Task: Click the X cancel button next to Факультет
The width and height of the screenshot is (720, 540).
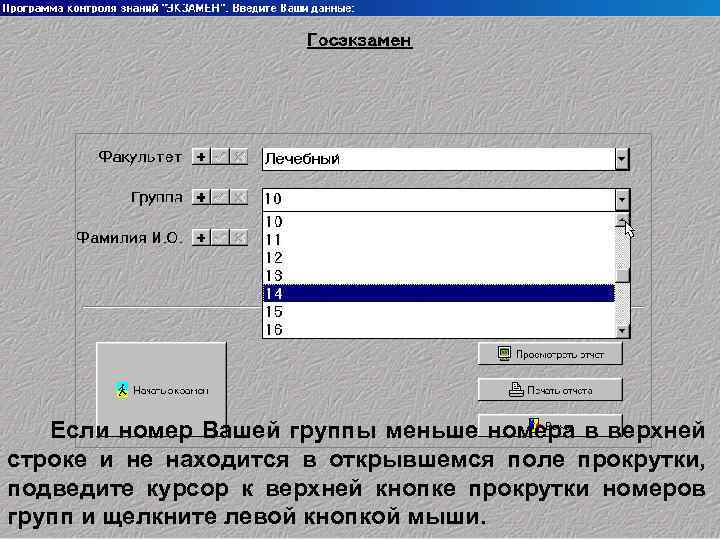Action: (239, 157)
